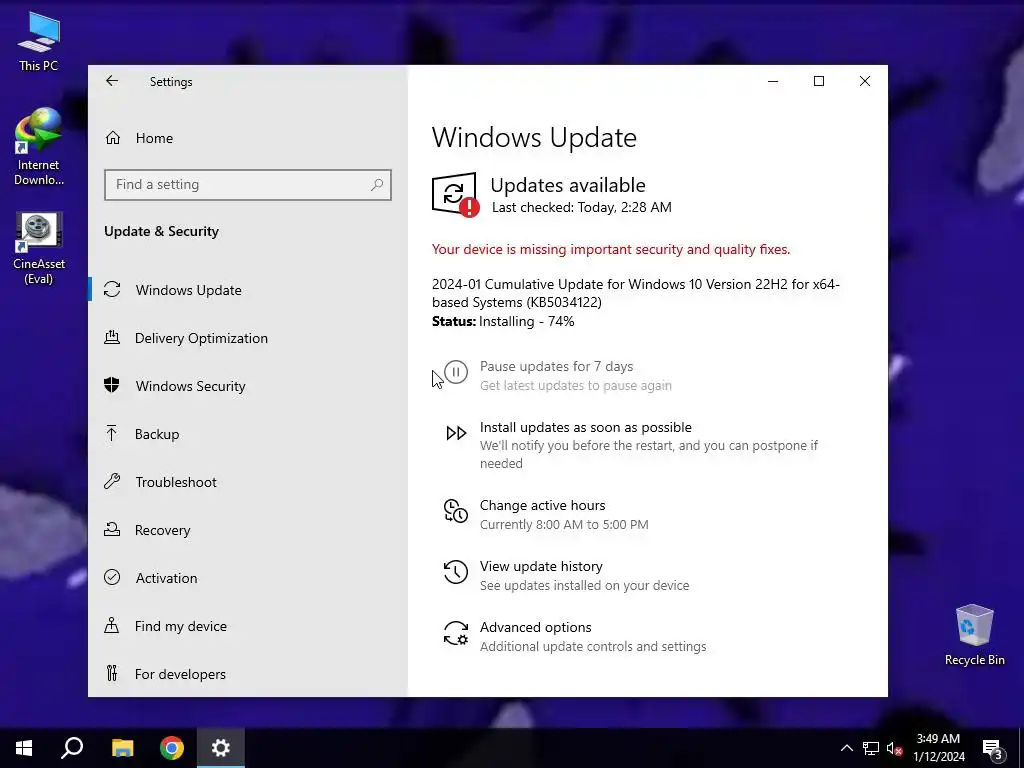Maximize the Settings window
Image resolution: width=1024 pixels, height=768 pixels.
click(x=819, y=81)
